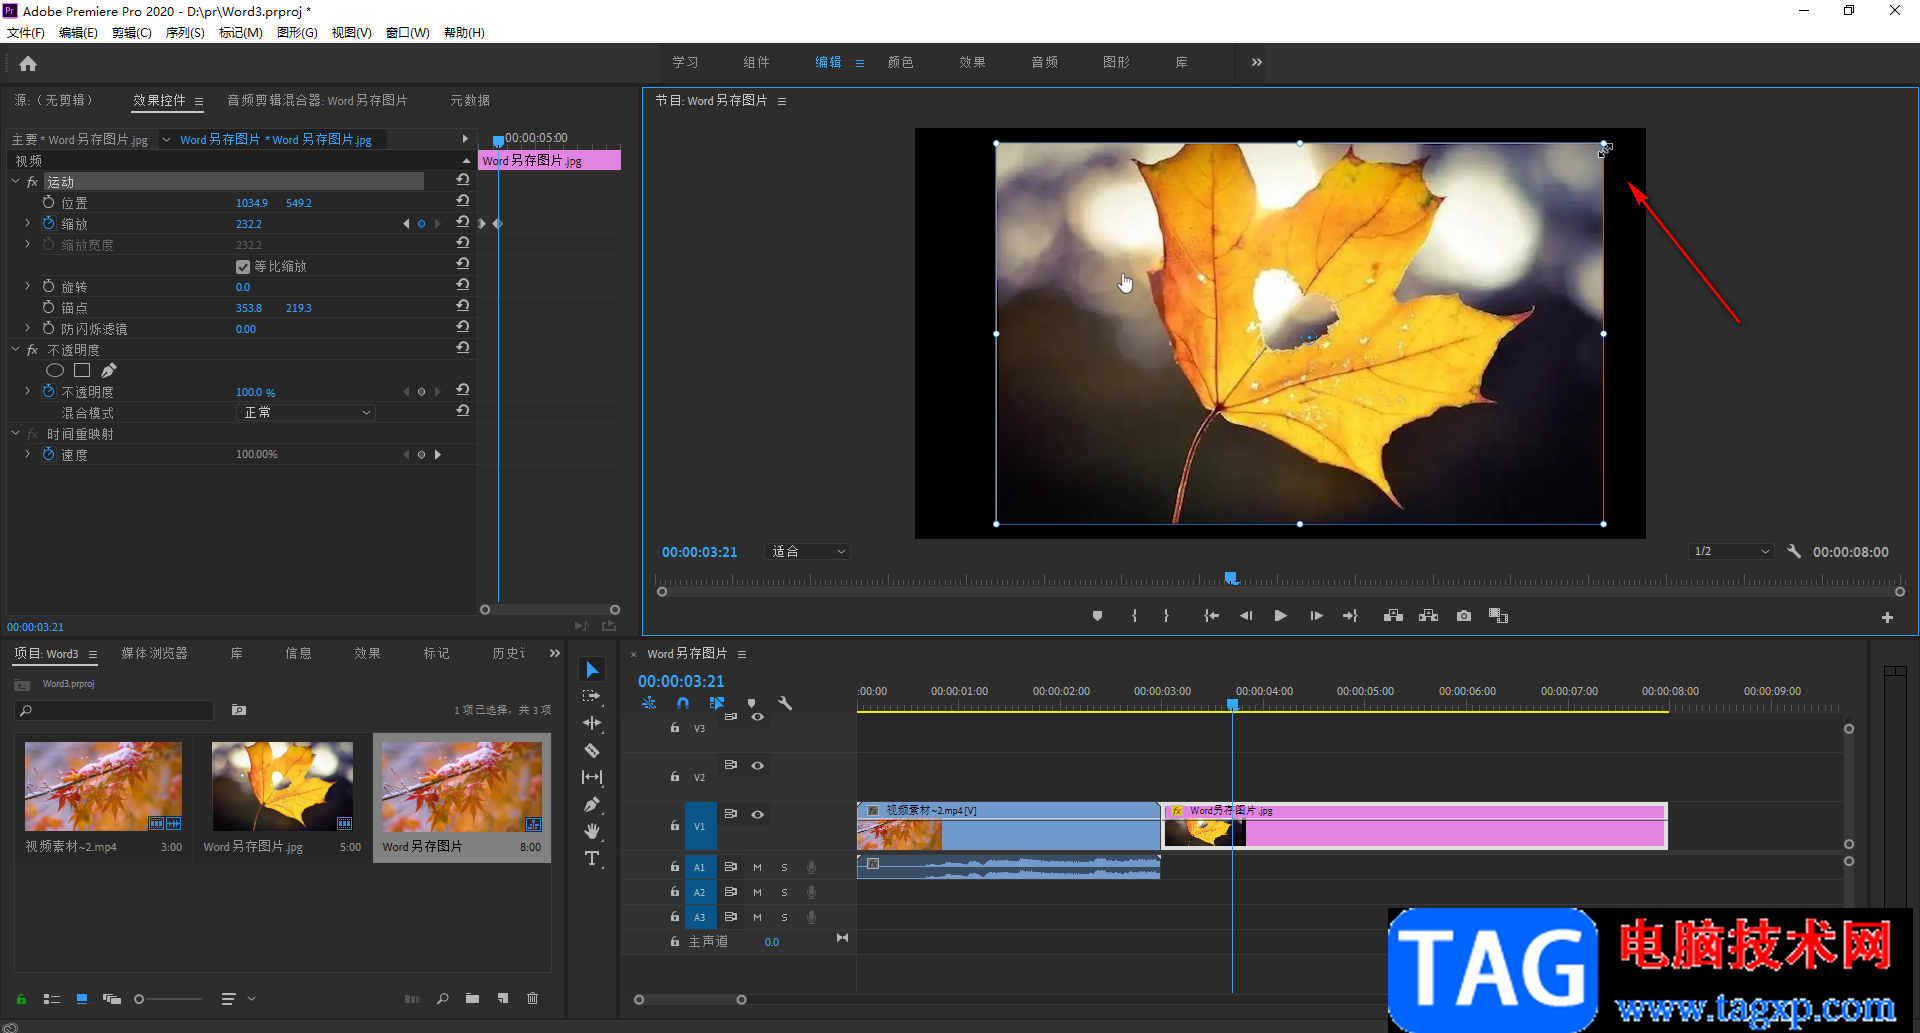Choose the ellipse mask tool under opacity

click(55, 371)
